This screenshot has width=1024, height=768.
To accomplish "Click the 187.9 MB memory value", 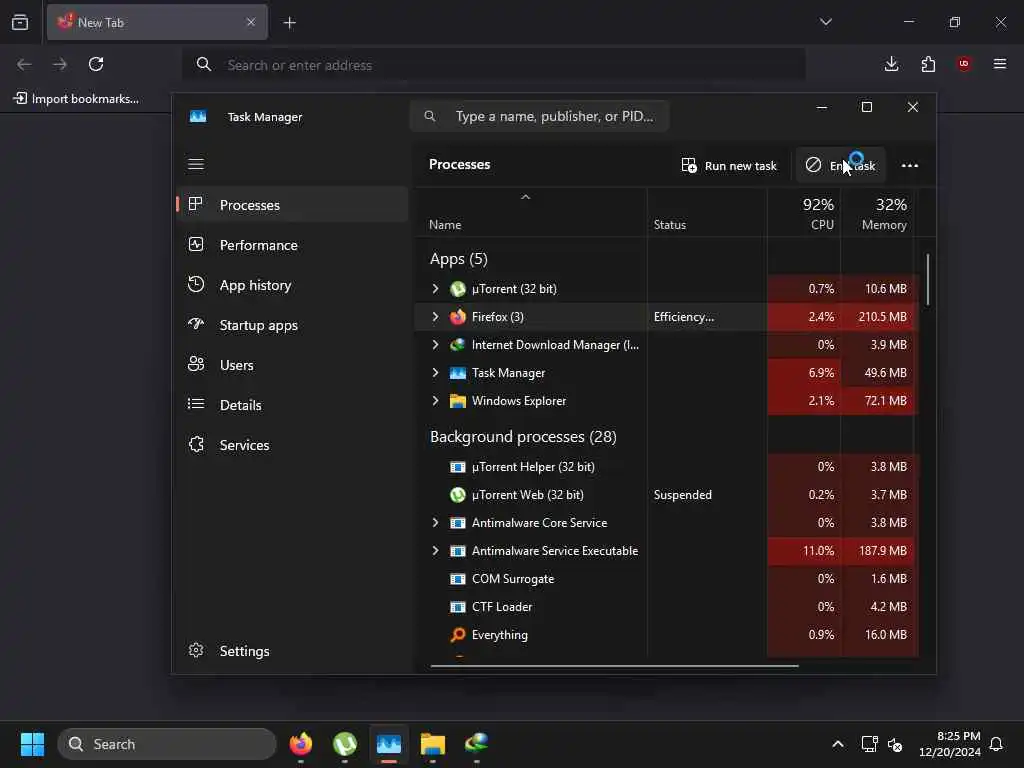I will [882, 551].
